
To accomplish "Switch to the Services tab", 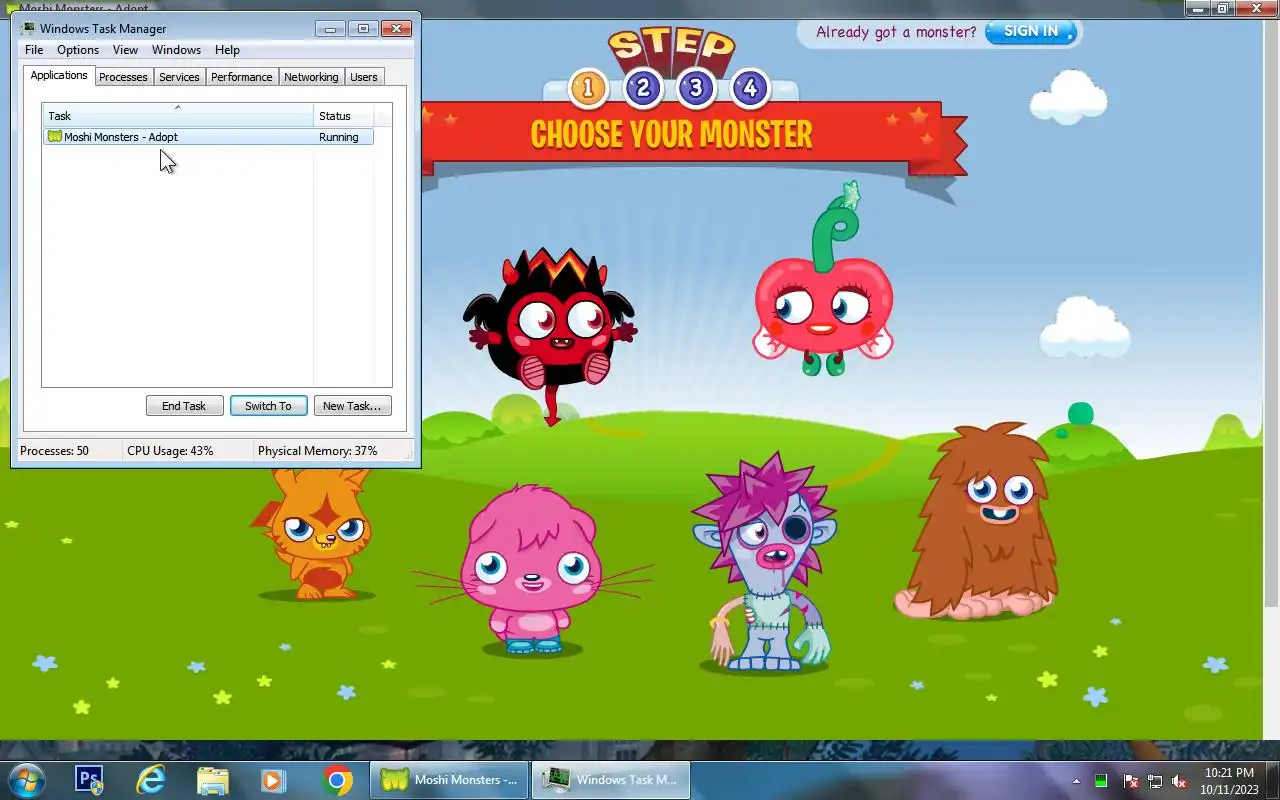I will (x=179, y=77).
